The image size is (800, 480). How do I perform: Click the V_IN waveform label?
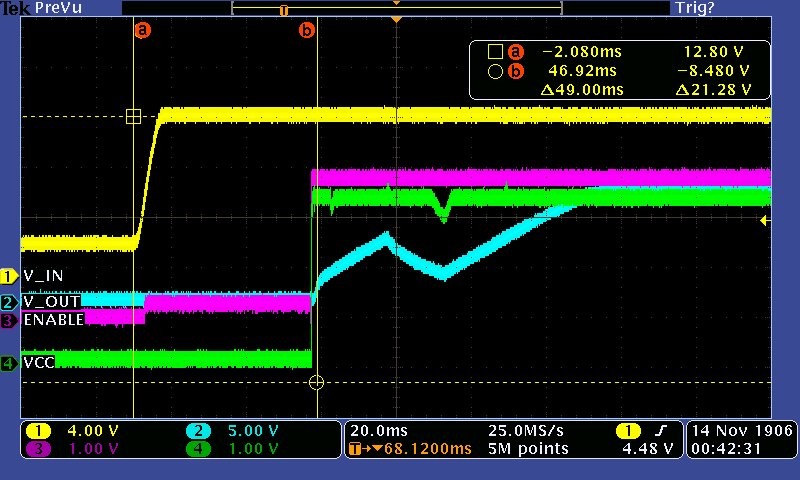pyautogui.click(x=43, y=276)
